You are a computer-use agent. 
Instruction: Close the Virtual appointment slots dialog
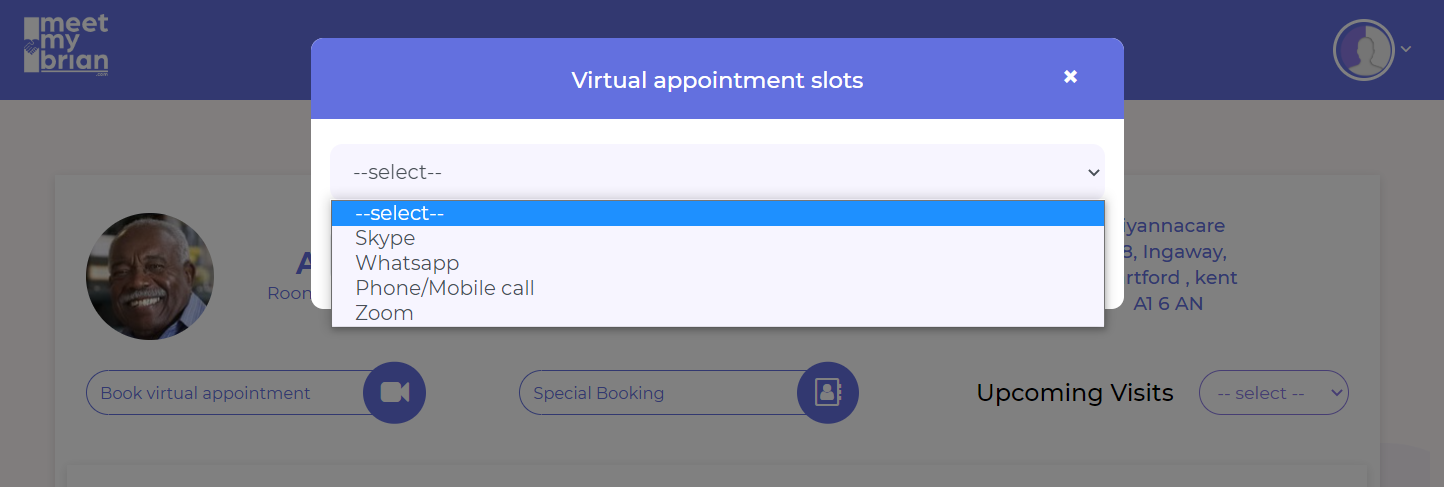coord(1070,77)
